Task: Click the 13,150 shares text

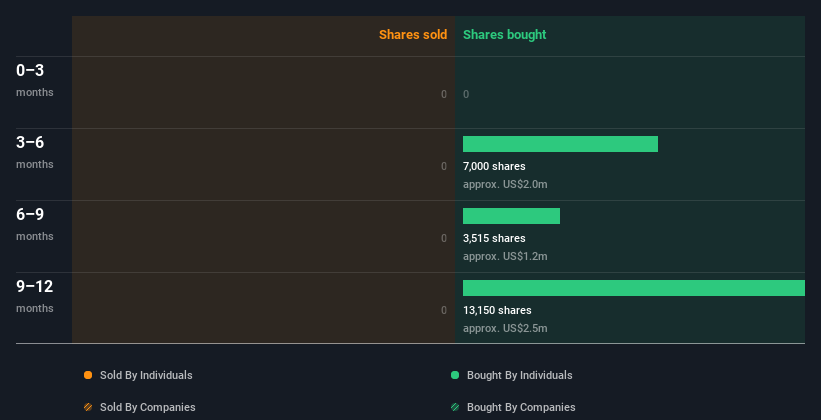Action: [x=497, y=311]
